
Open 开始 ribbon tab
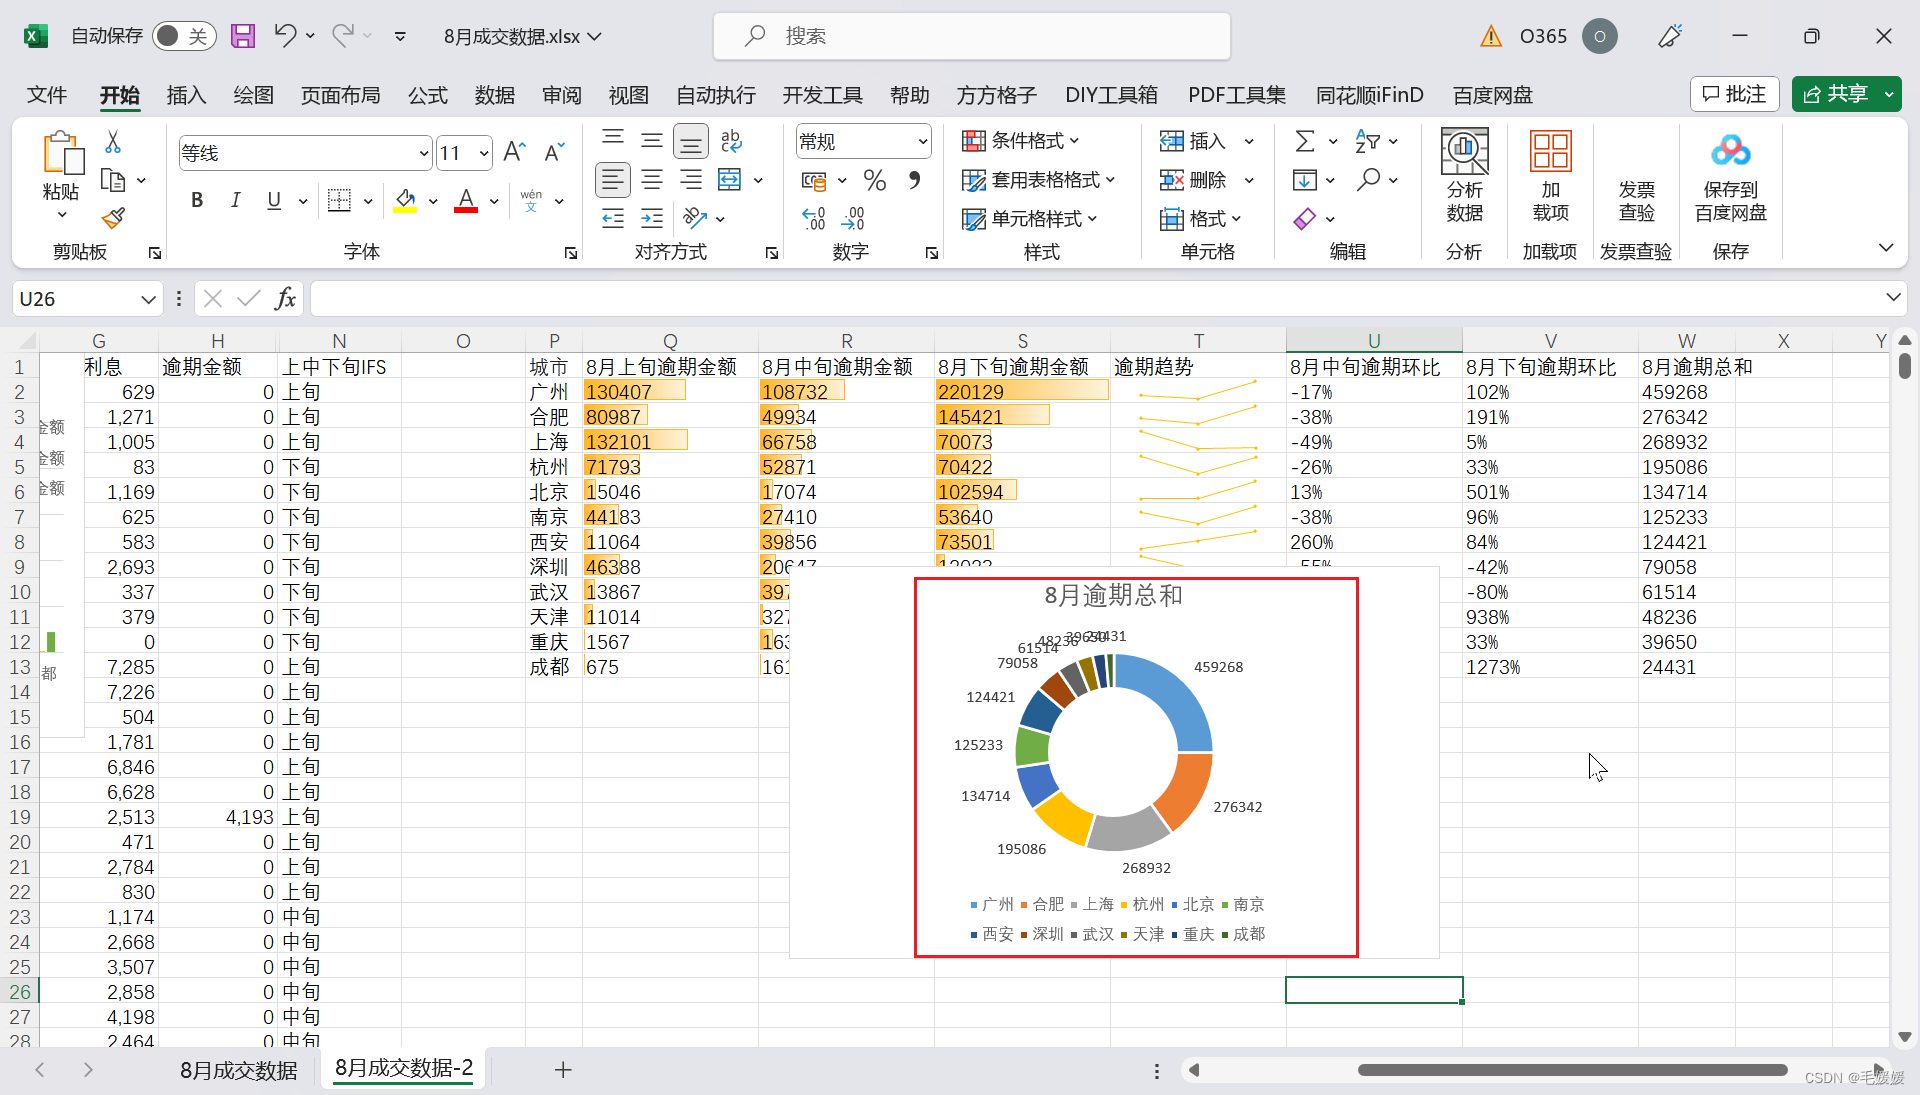point(119,95)
